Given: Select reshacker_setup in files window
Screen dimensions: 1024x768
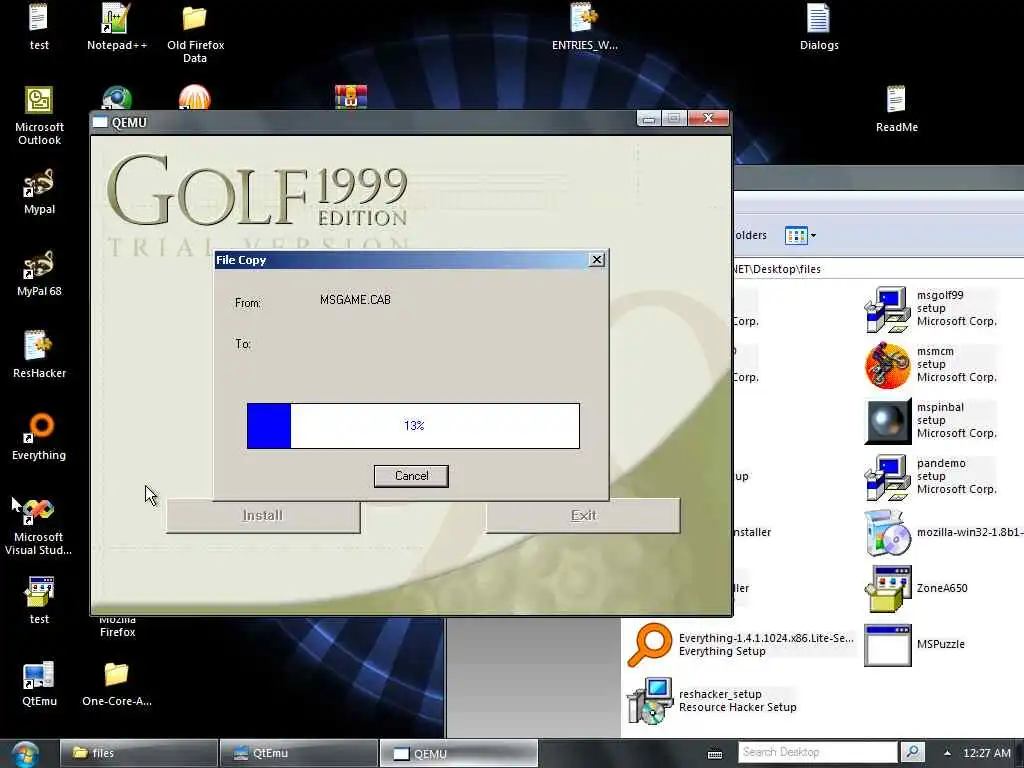Looking at the screenshot, I should [x=711, y=701].
